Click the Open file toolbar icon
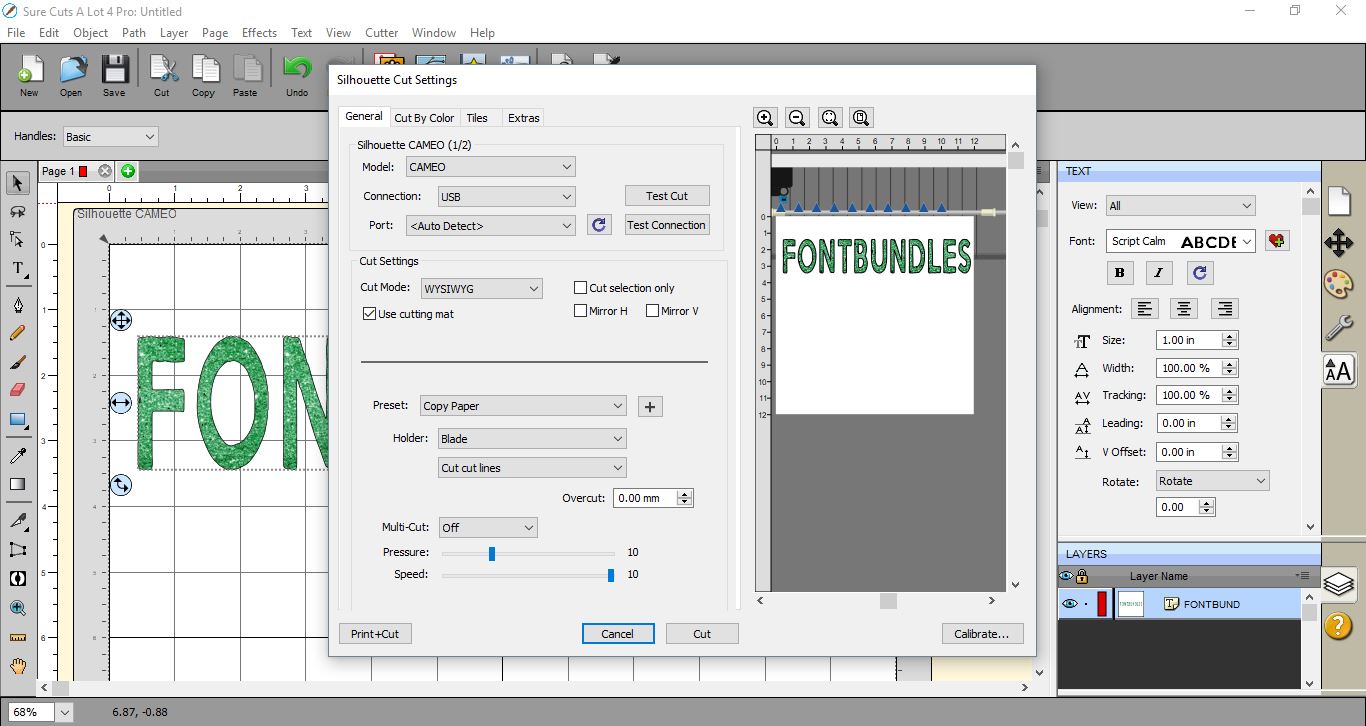This screenshot has height=726, width=1366. click(71, 75)
